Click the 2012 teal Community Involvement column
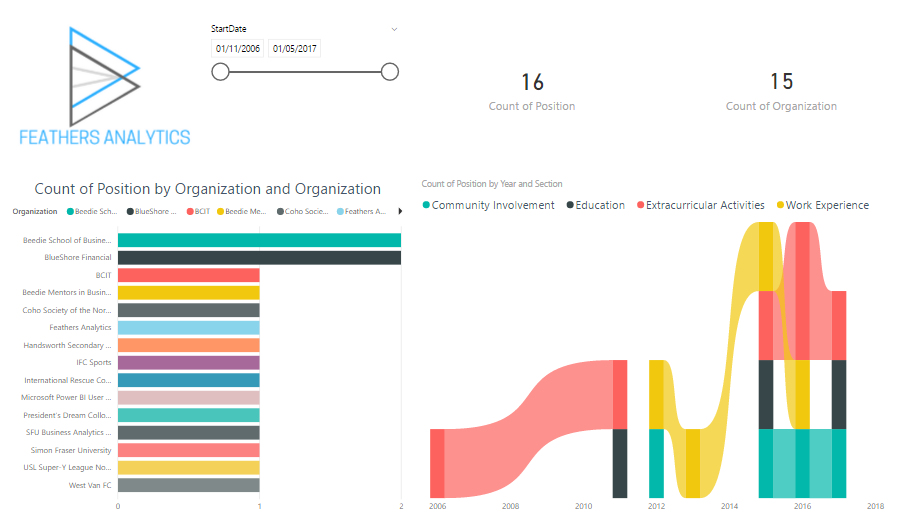The width and height of the screenshot is (903, 528). coord(657,463)
